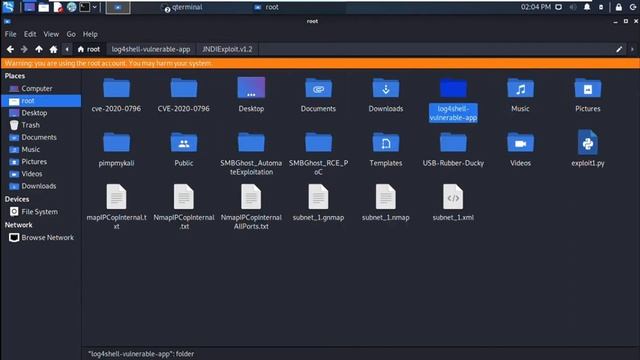Click the JNDIExploit.v1.2 path bar button
This screenshot has width=640, height=360.
(x=227, y=49)
